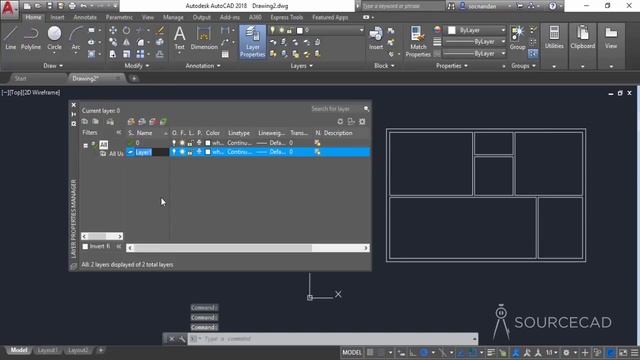
Task: Choose the Move tool in Modify panel
Action: pos(113,30)
